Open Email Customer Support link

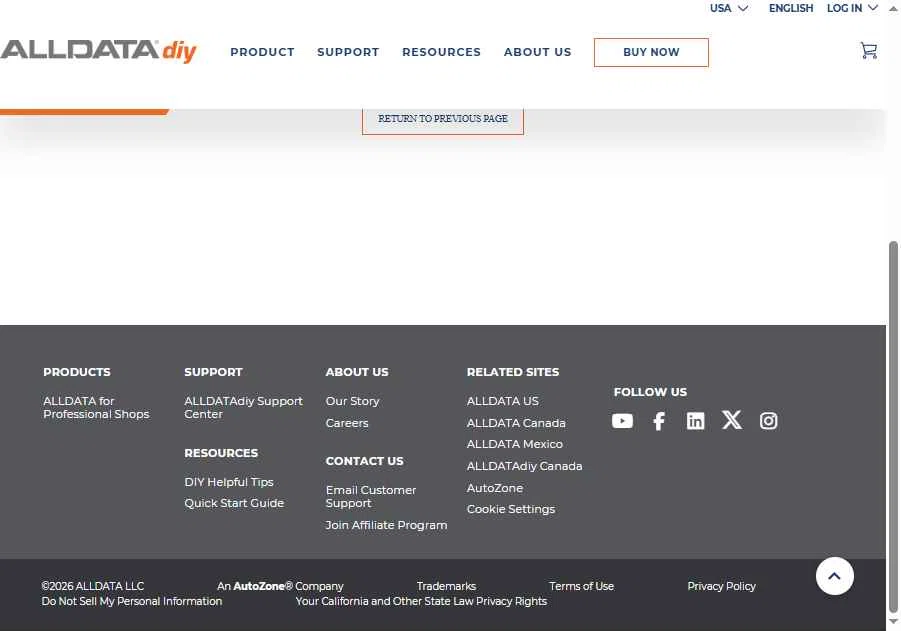point(371,496)
